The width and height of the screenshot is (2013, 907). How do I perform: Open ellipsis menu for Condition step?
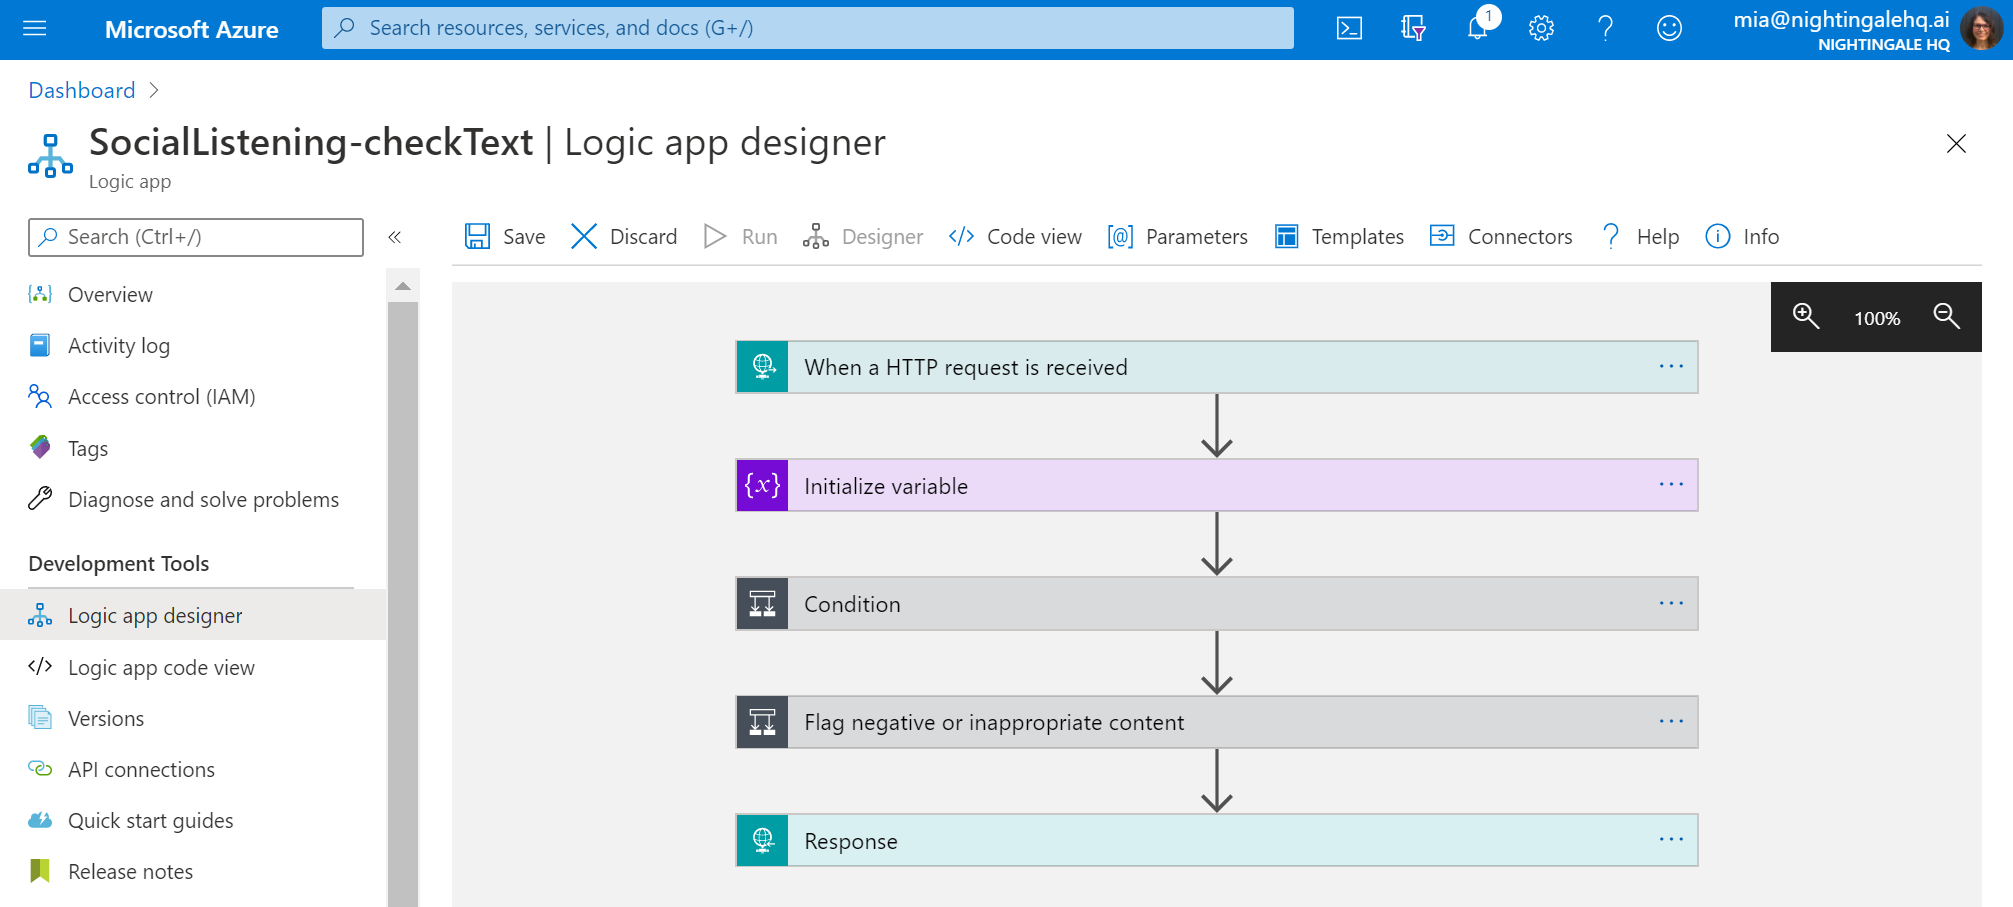(1671, 603)
